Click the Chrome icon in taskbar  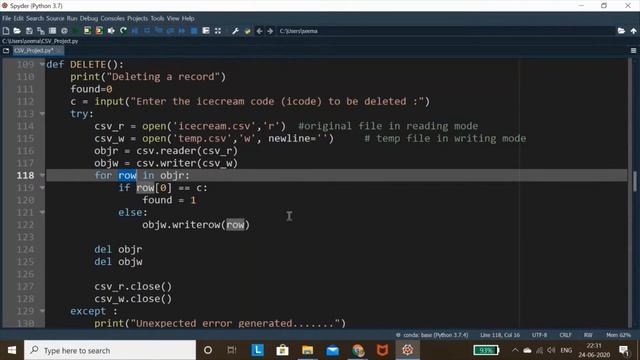358,350
